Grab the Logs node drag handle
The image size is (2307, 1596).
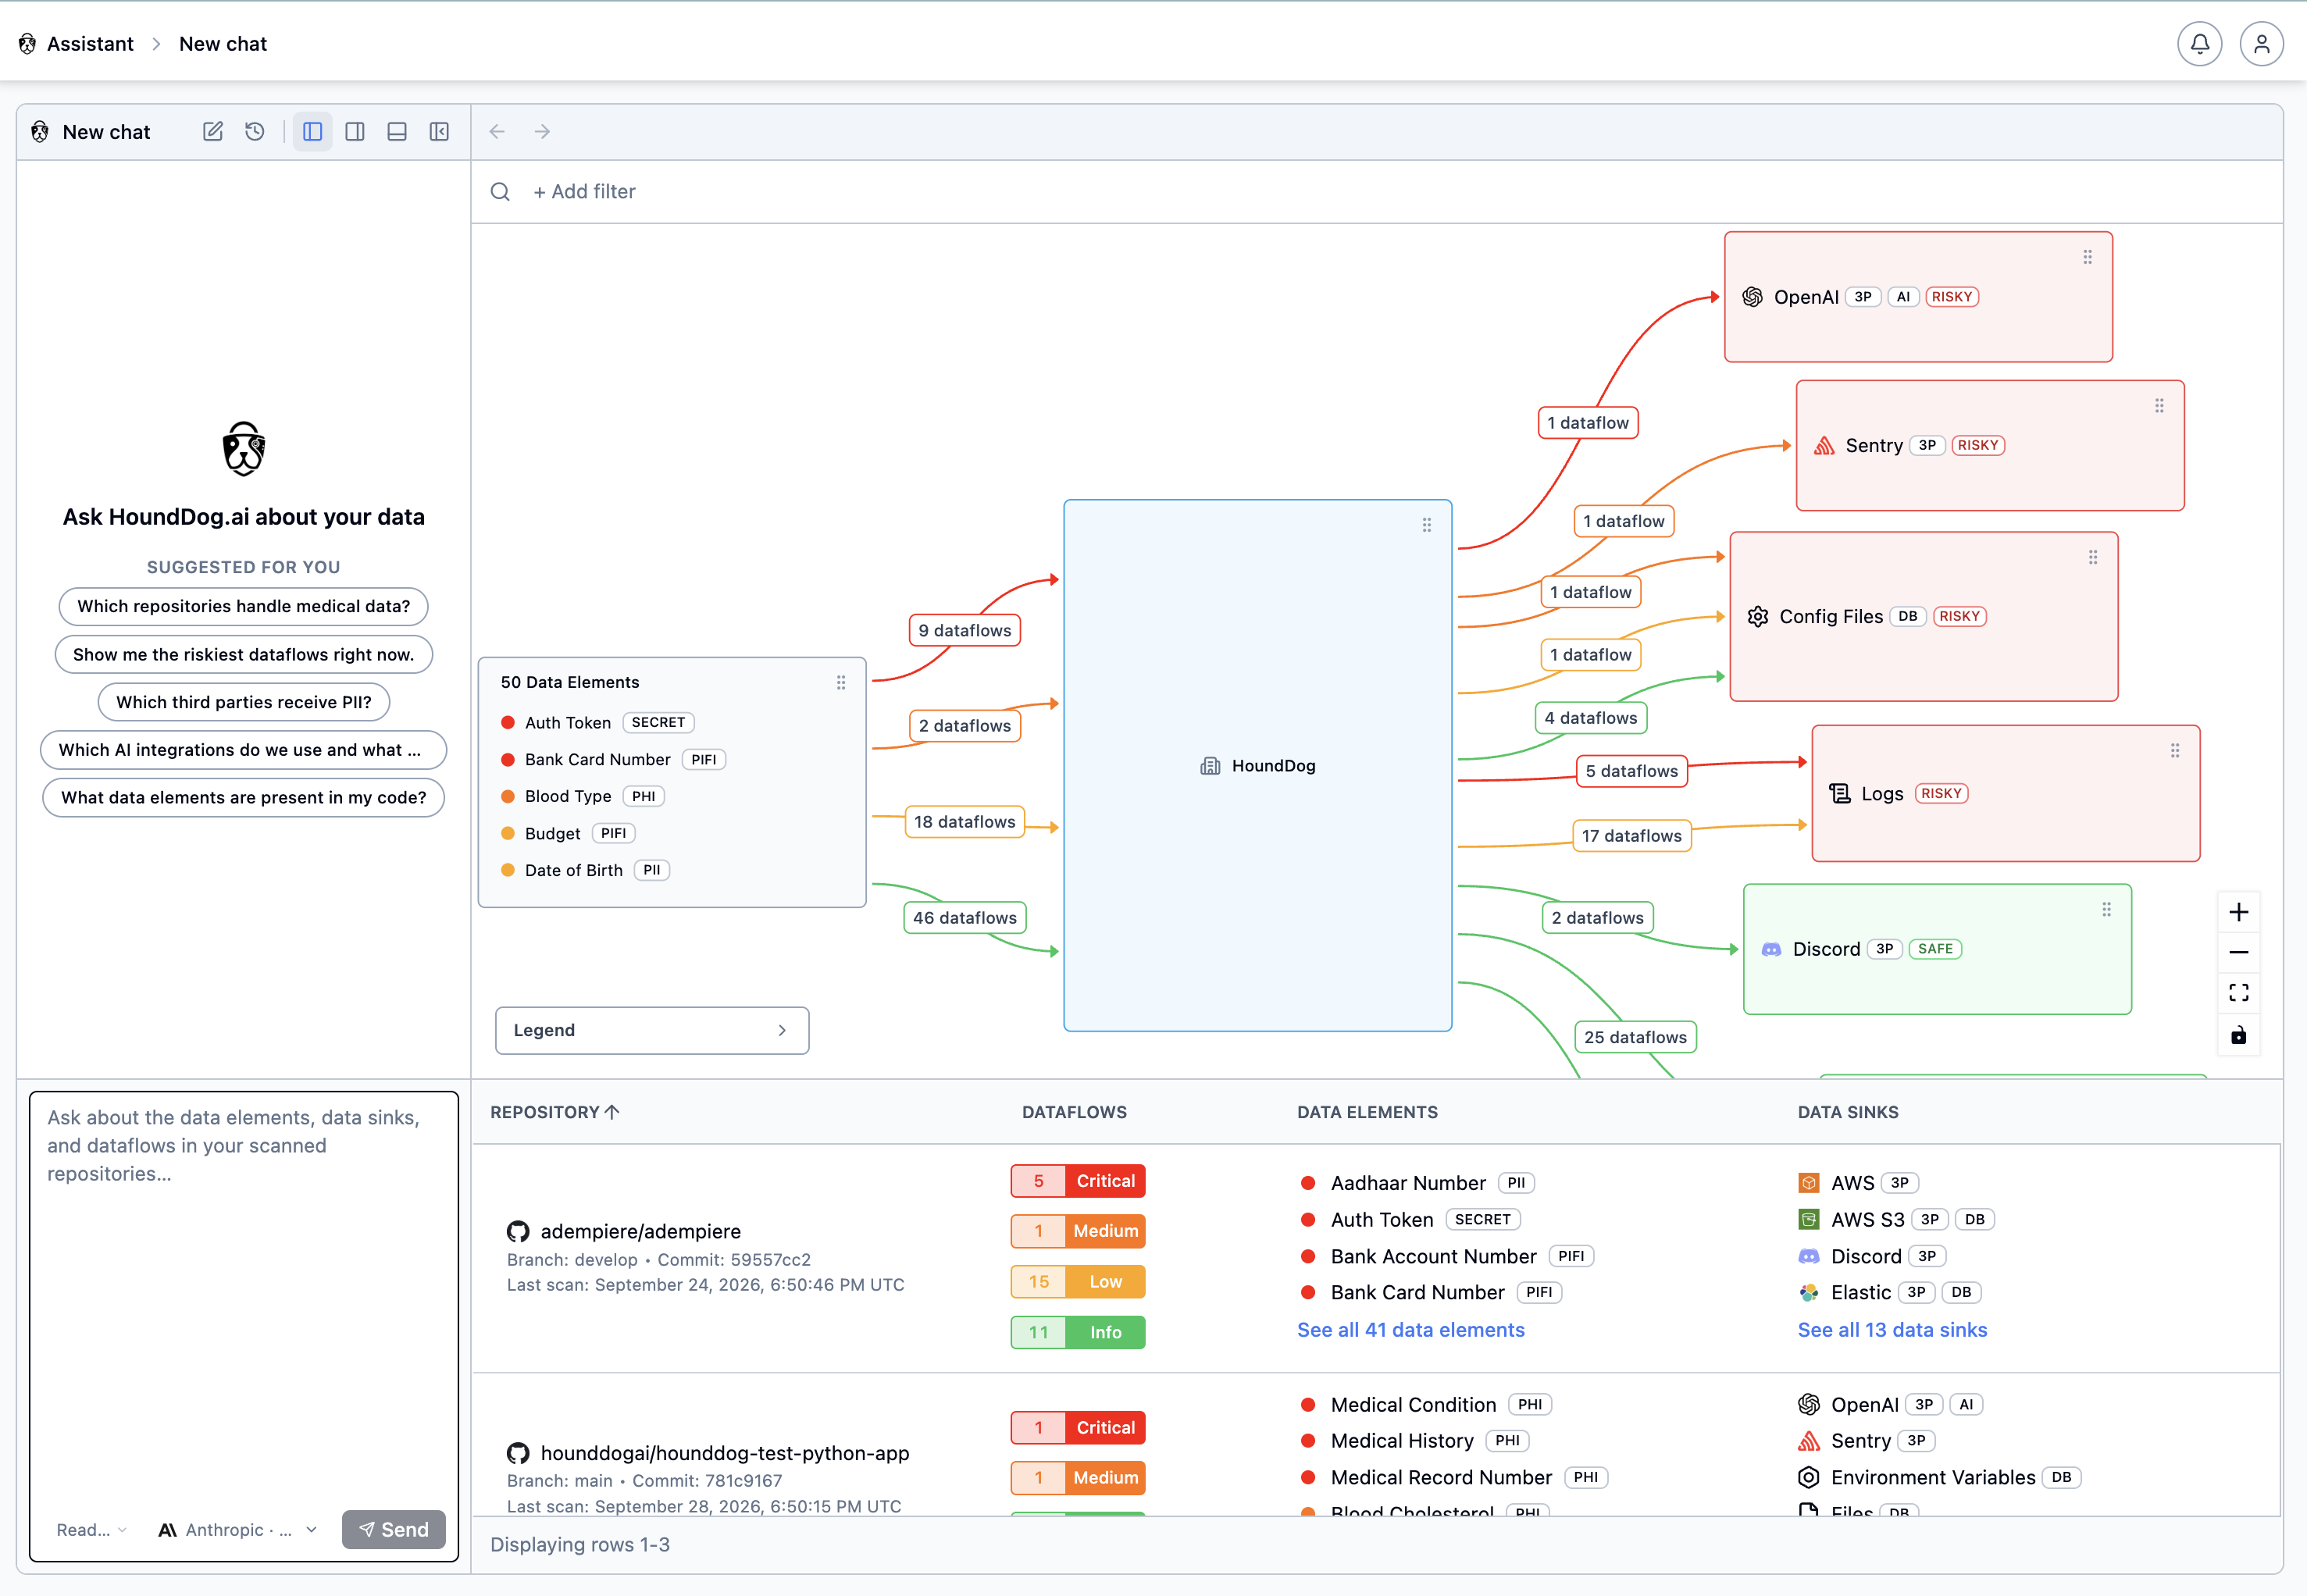(2175, 751)
